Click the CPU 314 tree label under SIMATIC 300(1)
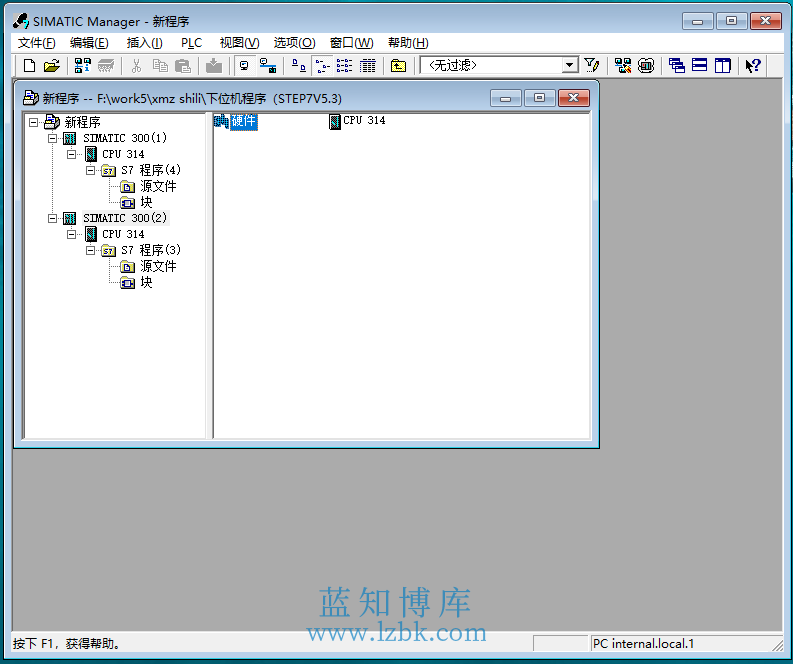Screen dimensions: 793x664 point(123,154)
